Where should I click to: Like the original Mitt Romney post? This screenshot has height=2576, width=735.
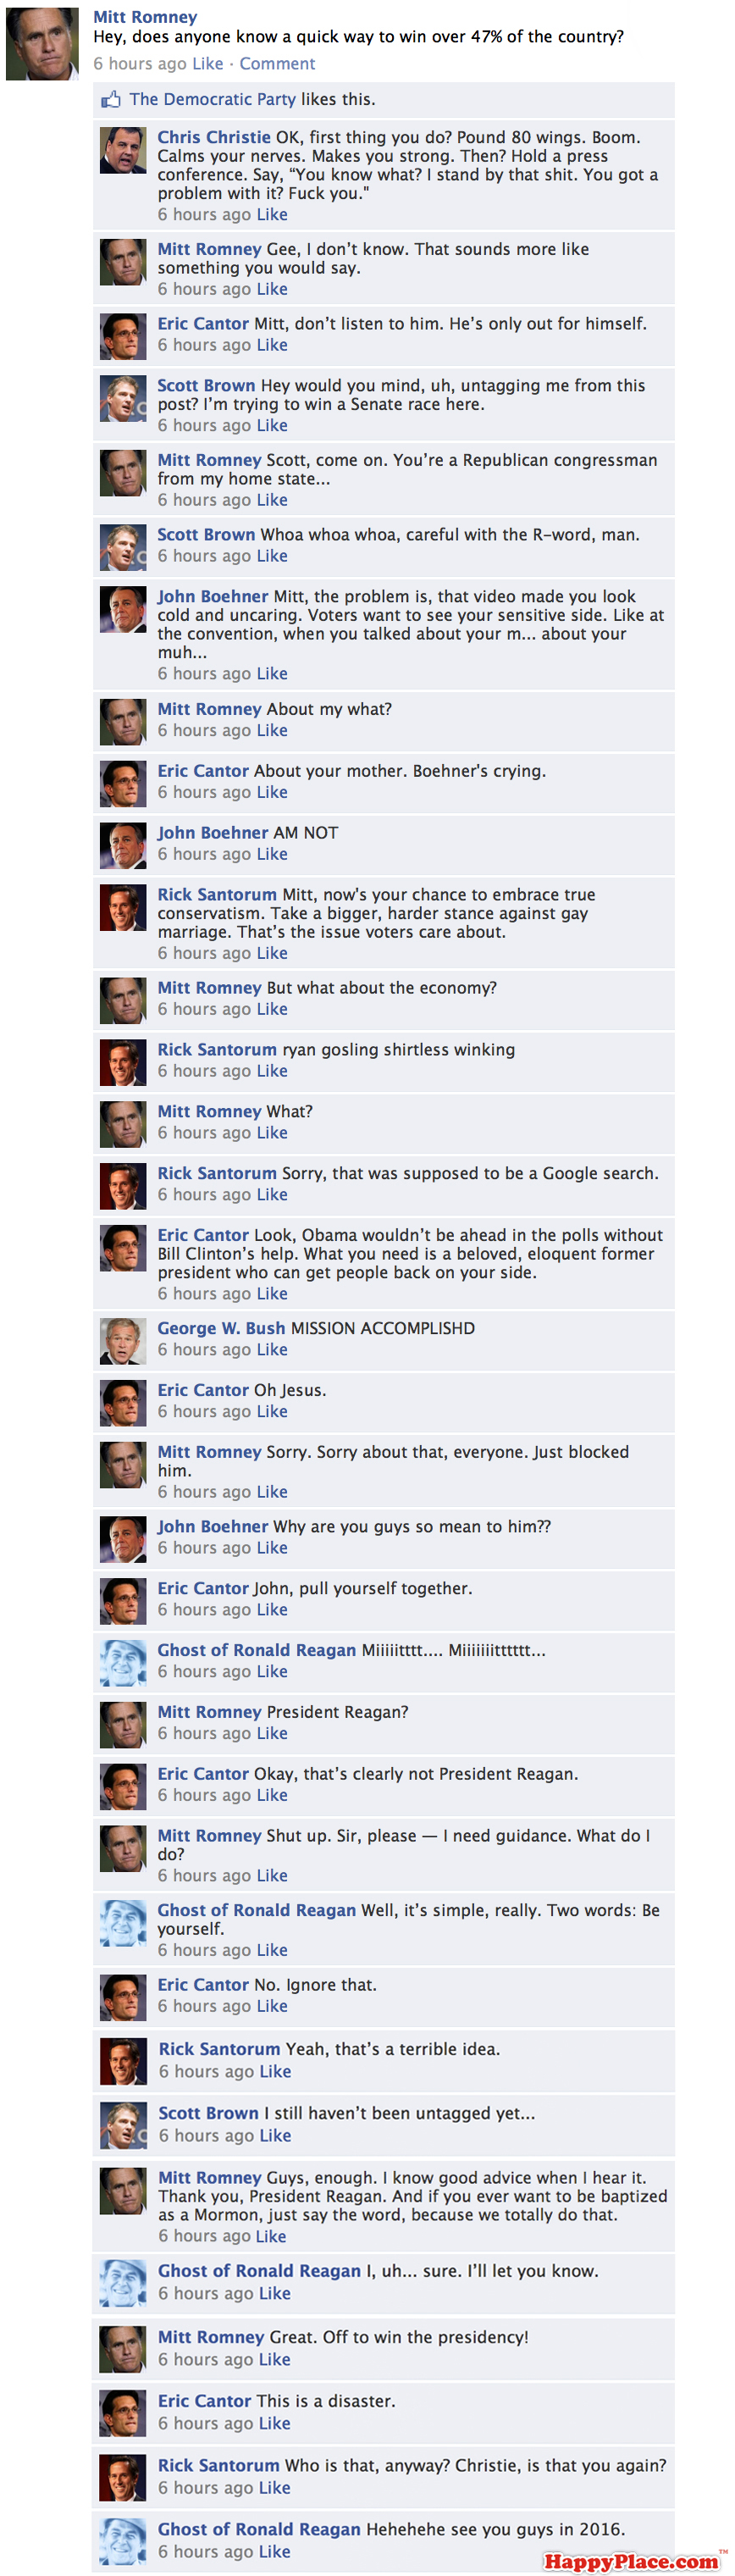208,63
